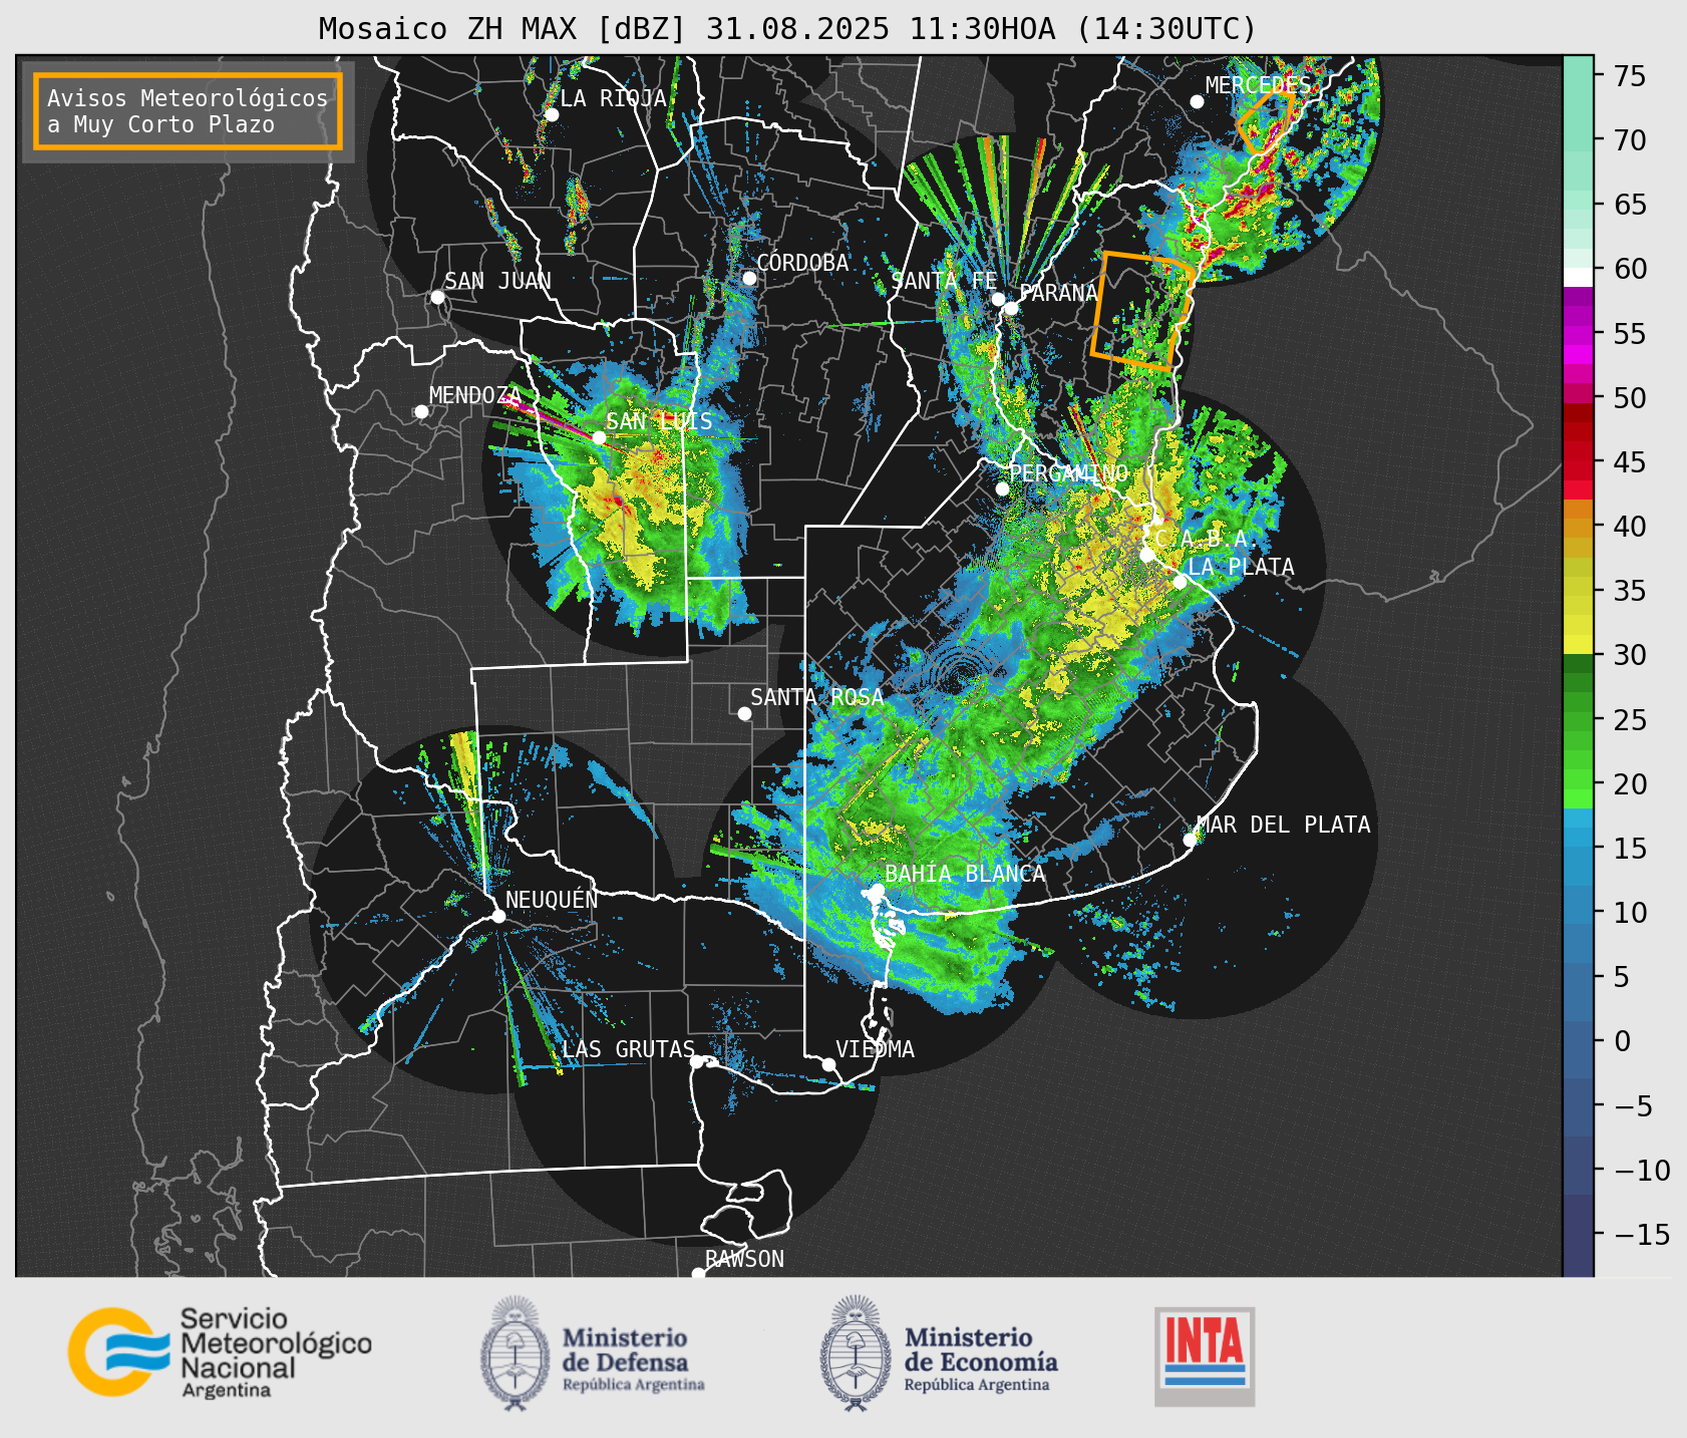
Task: Click the Avisos Meteorológicos a Muy Corto Plazo legend box
Action: 188,111
